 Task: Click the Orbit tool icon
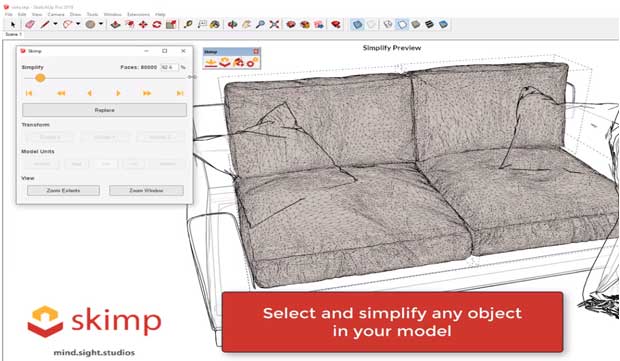(232, 25)
